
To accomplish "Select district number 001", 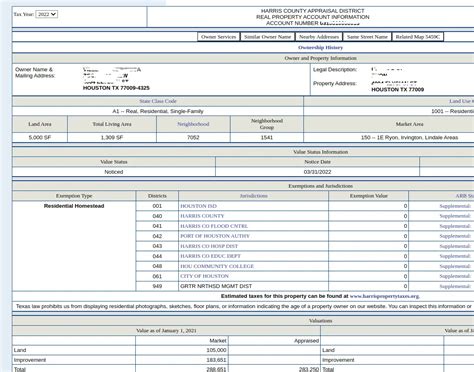I will pos(157,206).
